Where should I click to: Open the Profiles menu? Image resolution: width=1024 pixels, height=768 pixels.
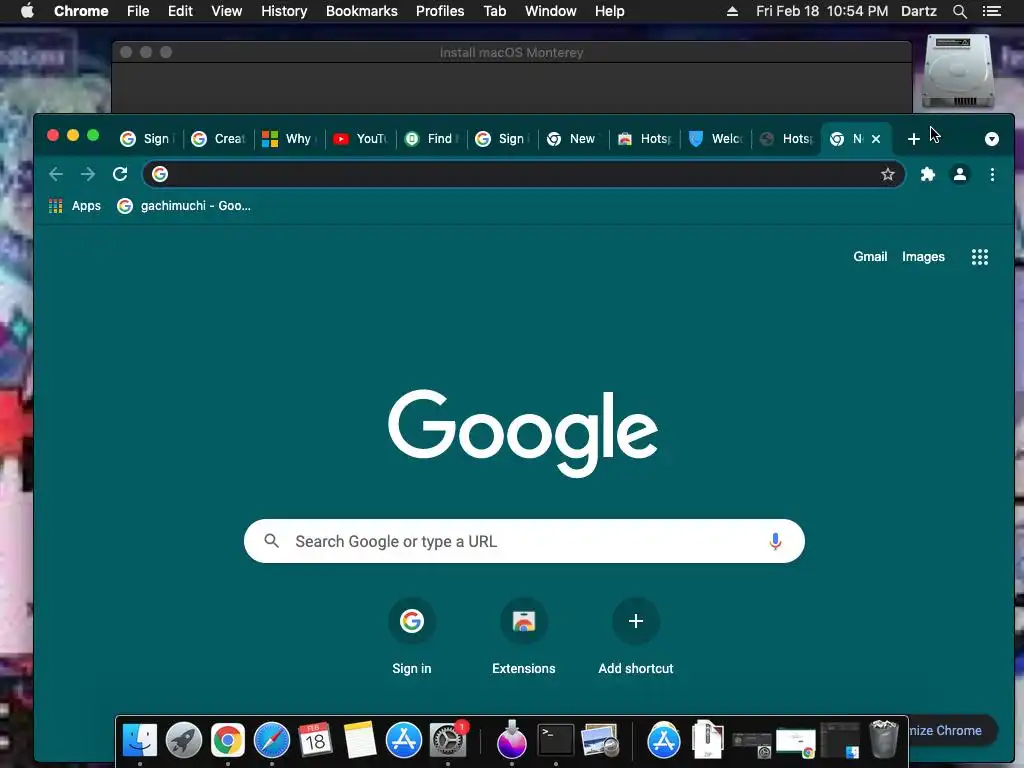click(440, 11)
